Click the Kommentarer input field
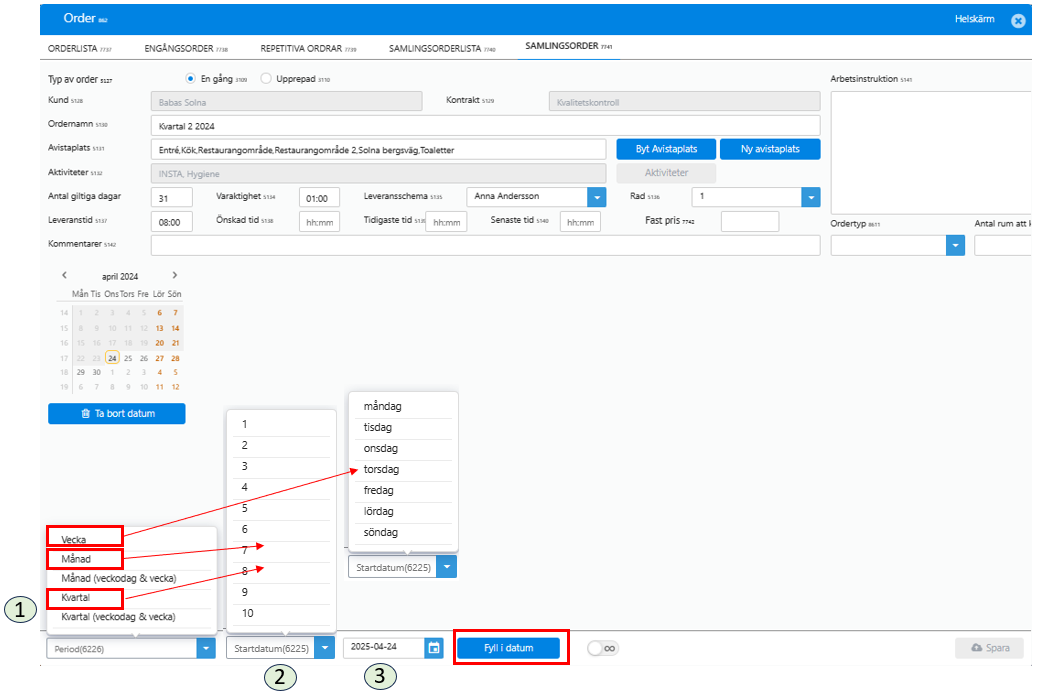The width and height of the screenshot is (1039, 692). 485,245
